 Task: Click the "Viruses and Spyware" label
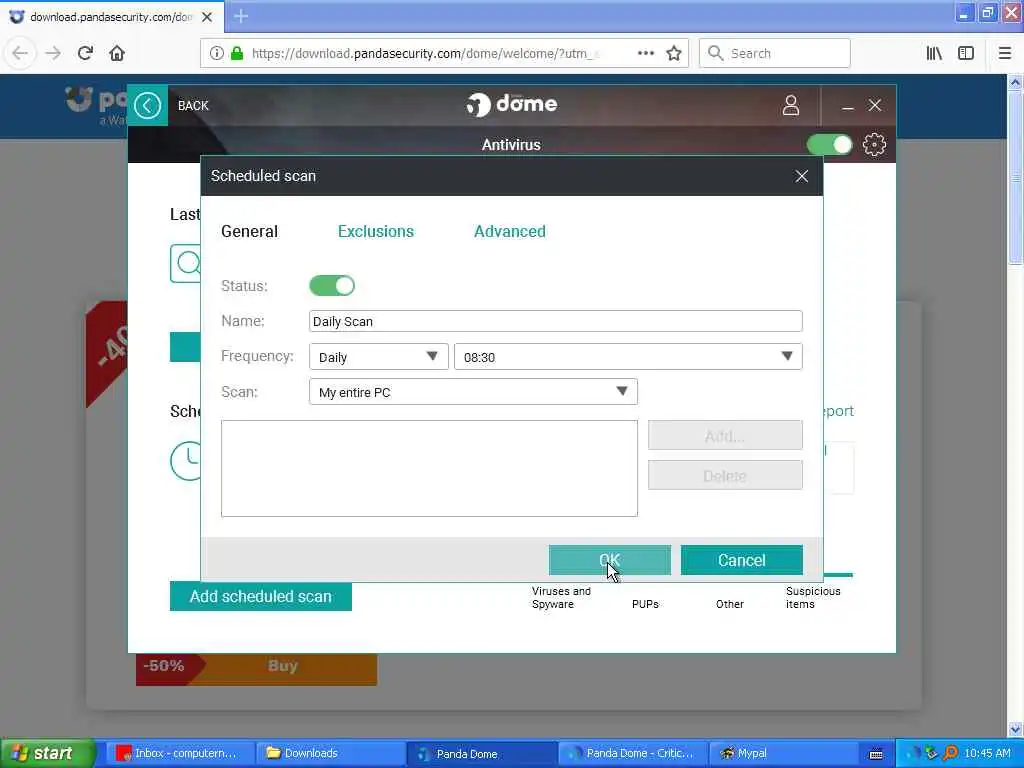tap(561, 598)
